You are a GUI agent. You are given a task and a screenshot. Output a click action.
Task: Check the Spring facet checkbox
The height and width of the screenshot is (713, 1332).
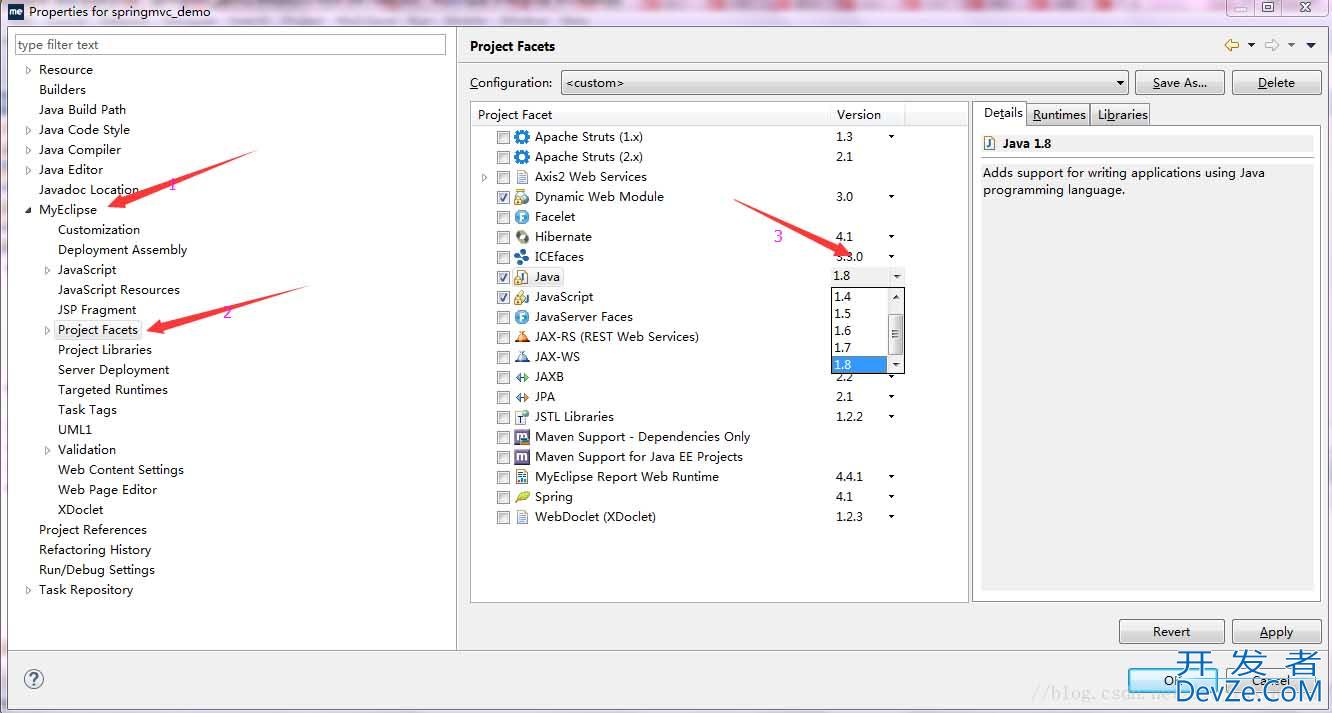(503, 497)
